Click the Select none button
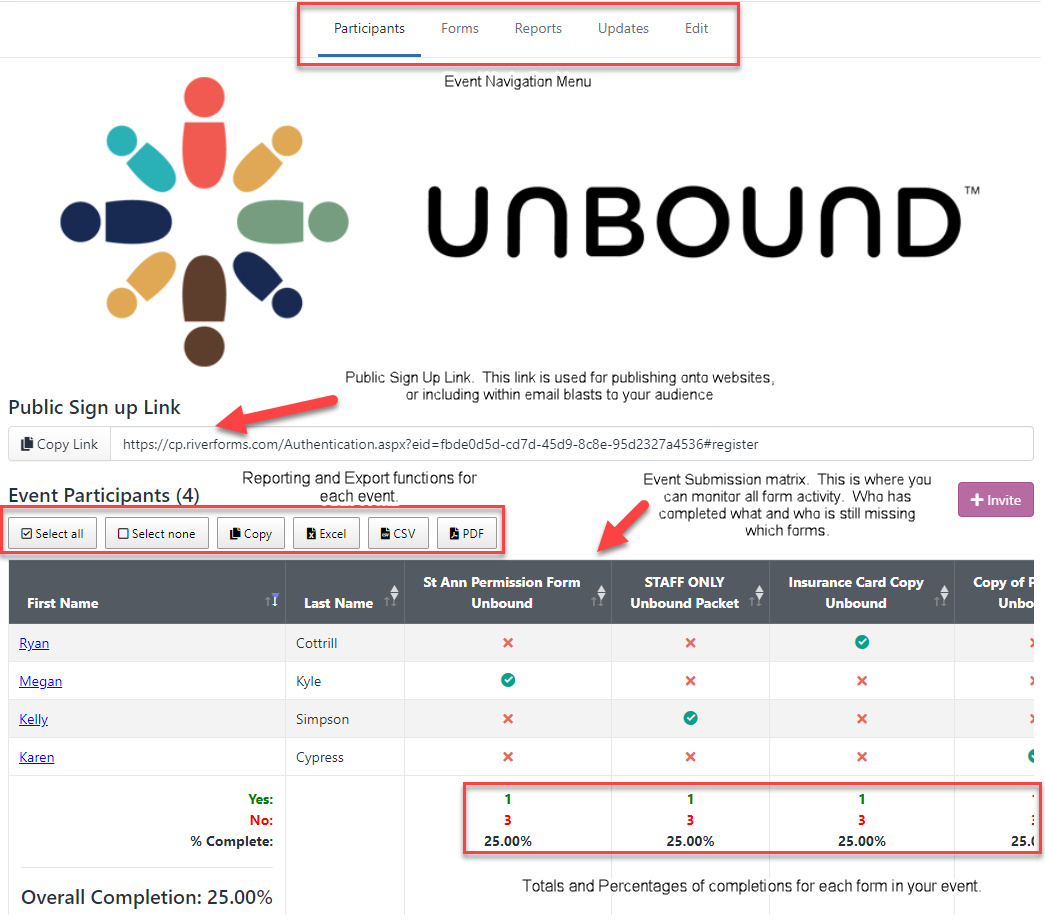This screenshot has width=1045, height=920. (x=157, y=534)
